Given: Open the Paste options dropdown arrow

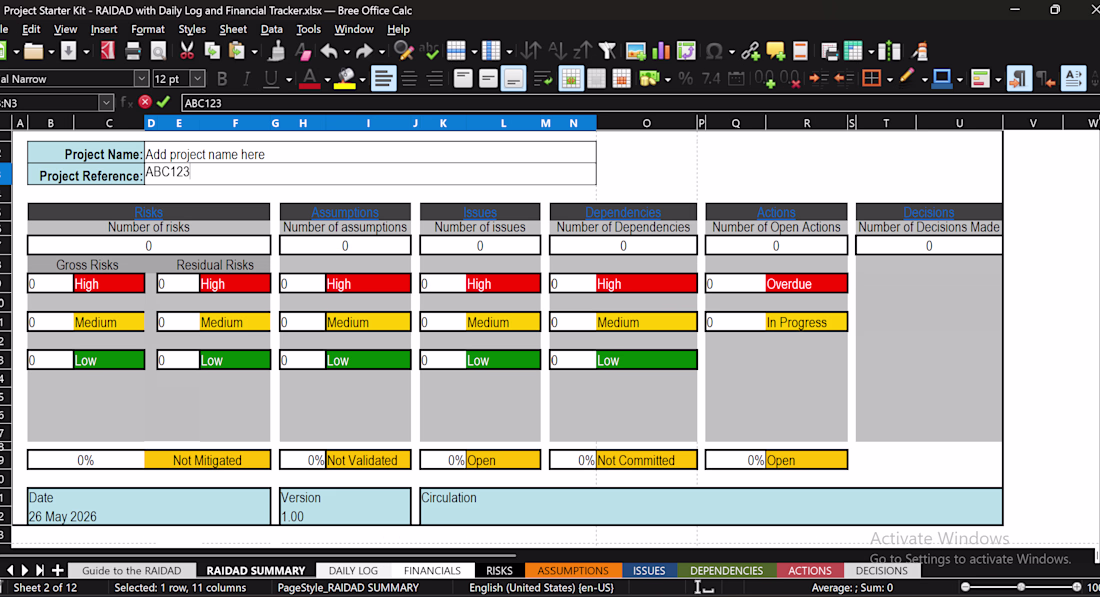Looking at the screenshot, I should (x=254, y=51).
